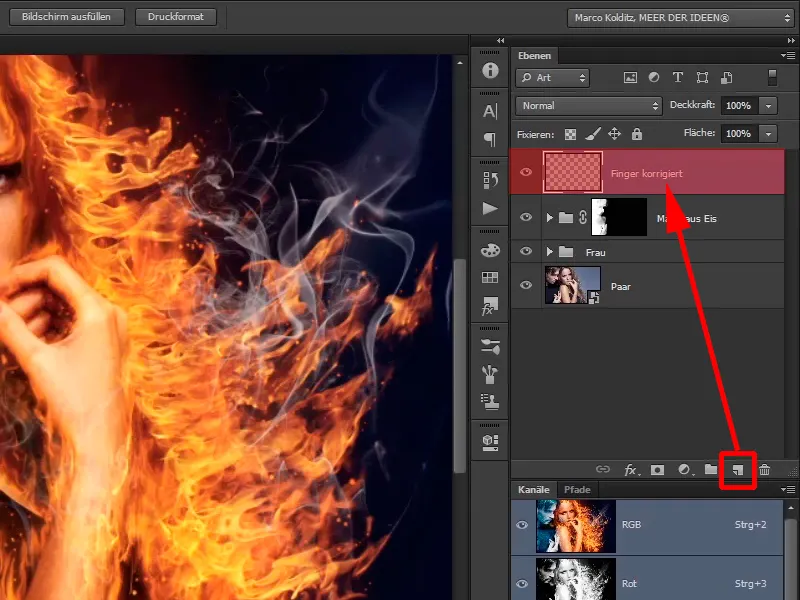The image size is (800, 600).
Task: Click Bildschirm ausfüllen button
Action: point(66,16)
